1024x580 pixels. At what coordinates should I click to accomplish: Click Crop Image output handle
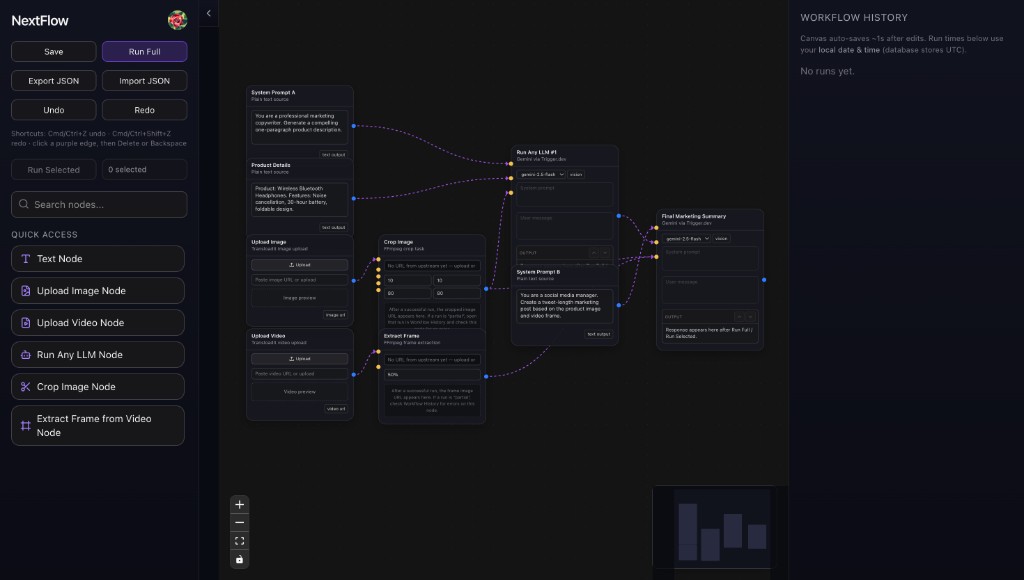tap(486, 289)
